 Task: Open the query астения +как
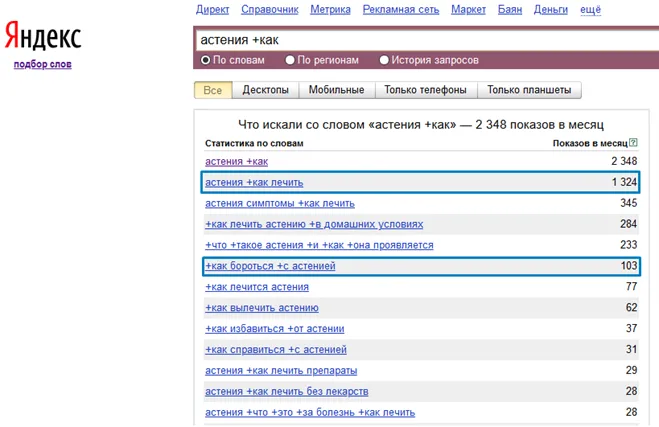(237, 161)
